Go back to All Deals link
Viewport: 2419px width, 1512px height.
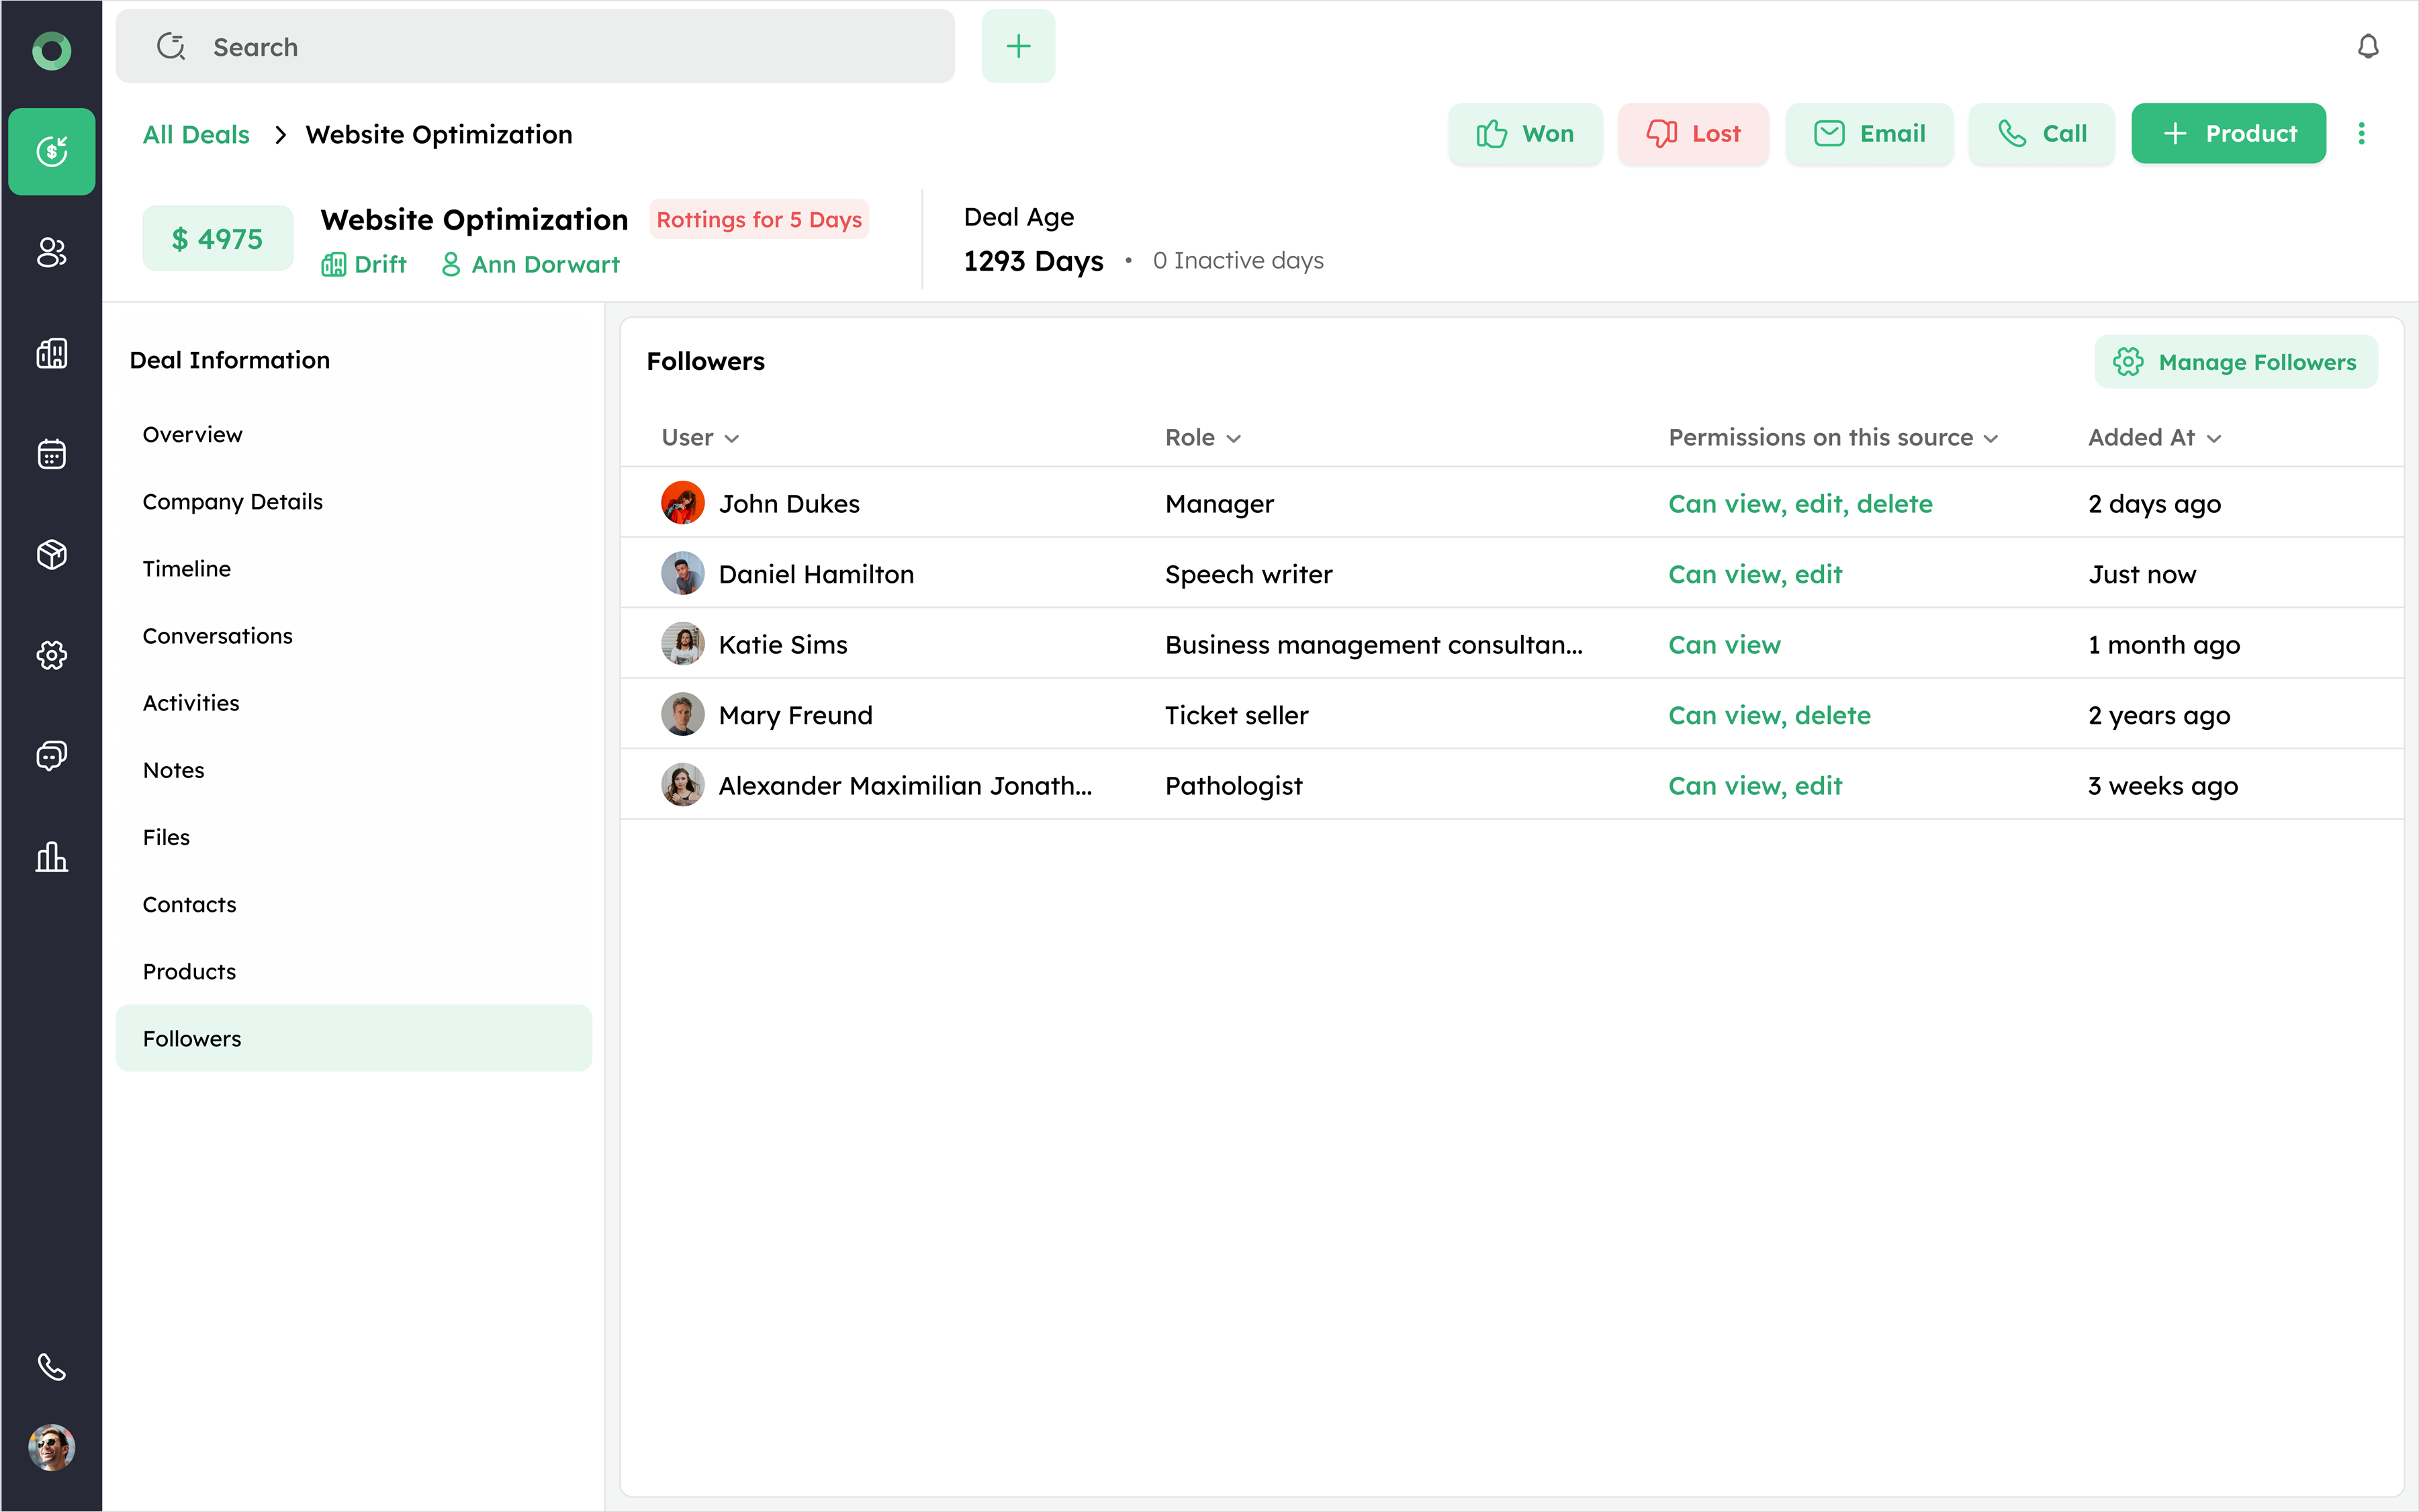[x=196, y=134]
